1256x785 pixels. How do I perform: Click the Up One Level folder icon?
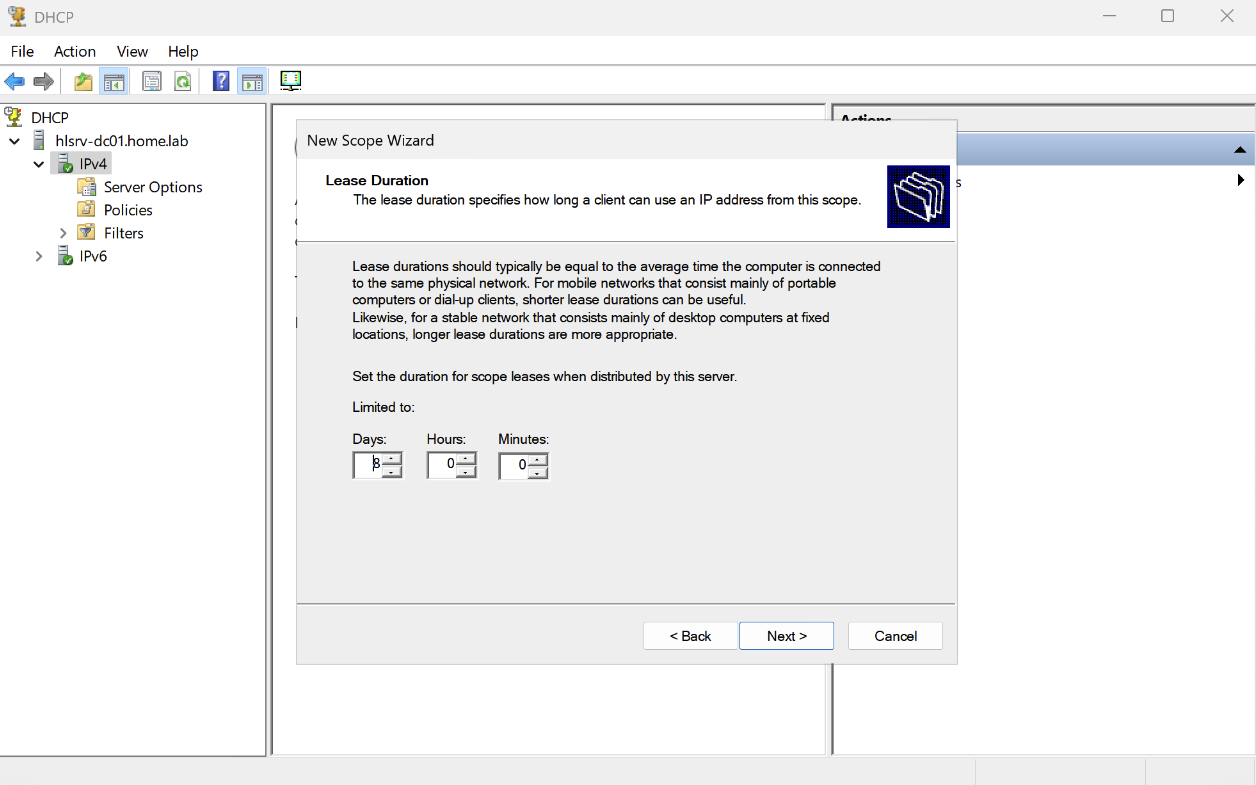pyautogui.click(x=83, y=82)
